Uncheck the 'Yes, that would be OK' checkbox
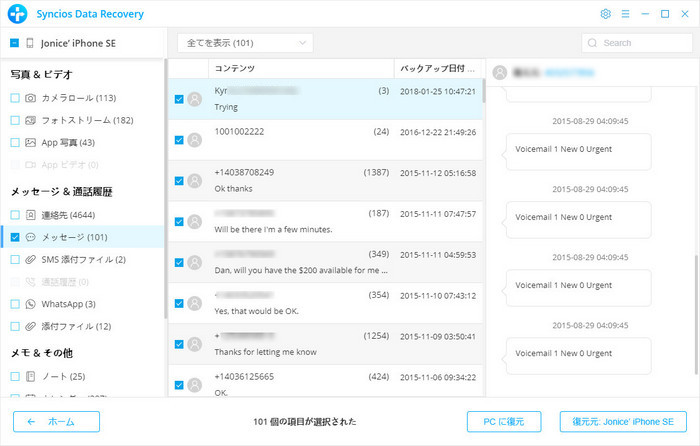Screen dimensions: 700x446 (179, 304)
